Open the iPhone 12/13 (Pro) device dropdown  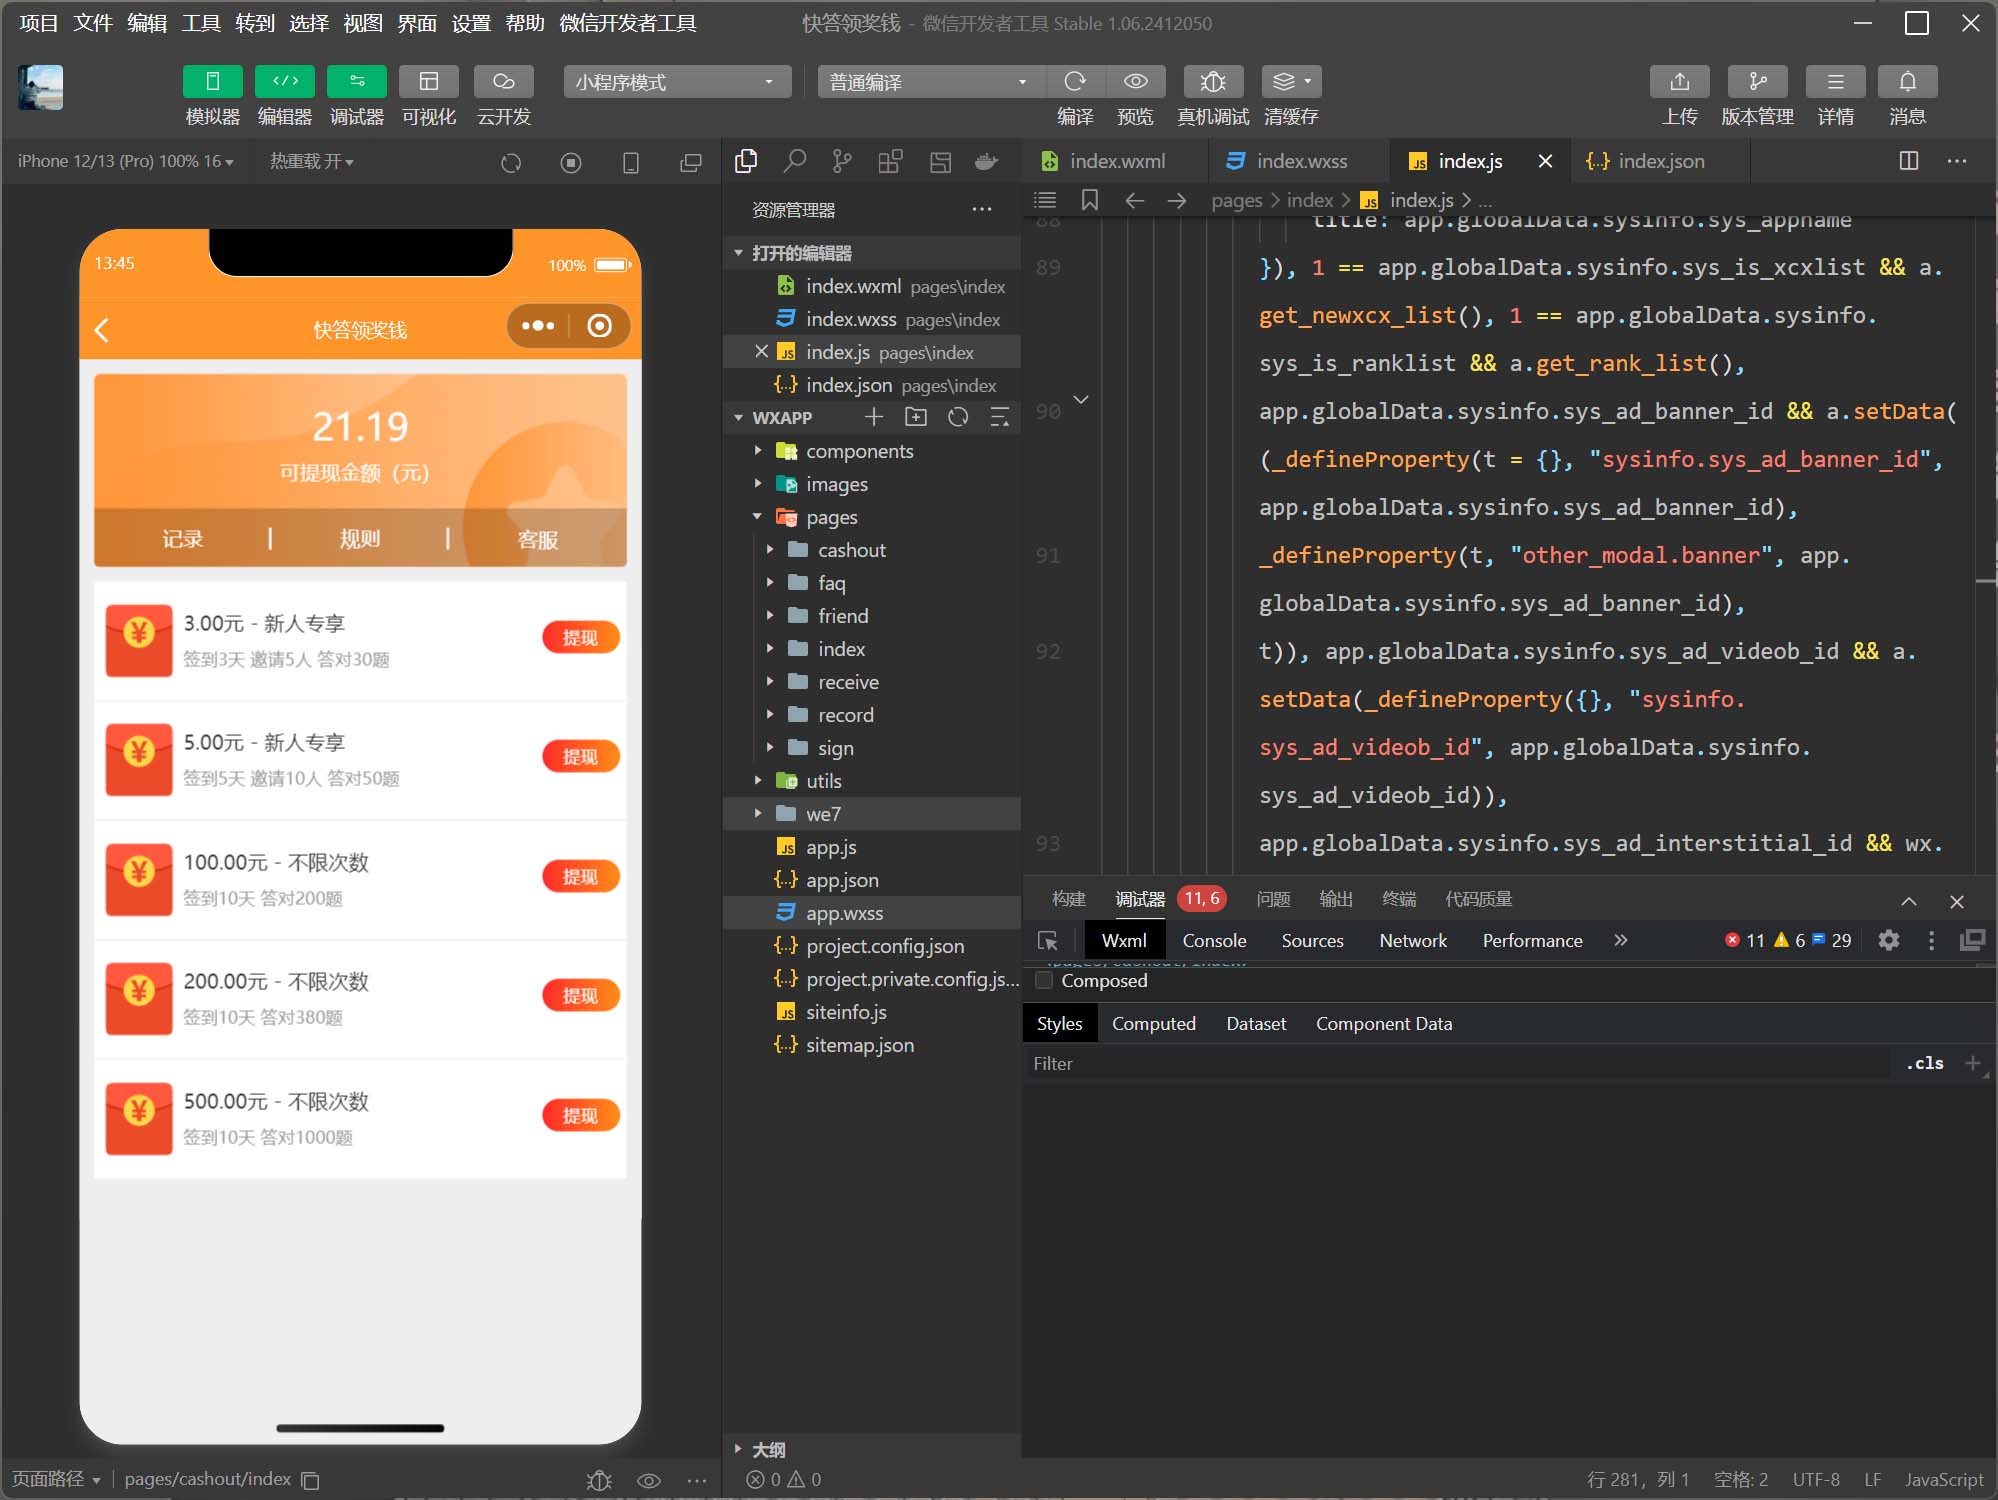coord(125,161)
